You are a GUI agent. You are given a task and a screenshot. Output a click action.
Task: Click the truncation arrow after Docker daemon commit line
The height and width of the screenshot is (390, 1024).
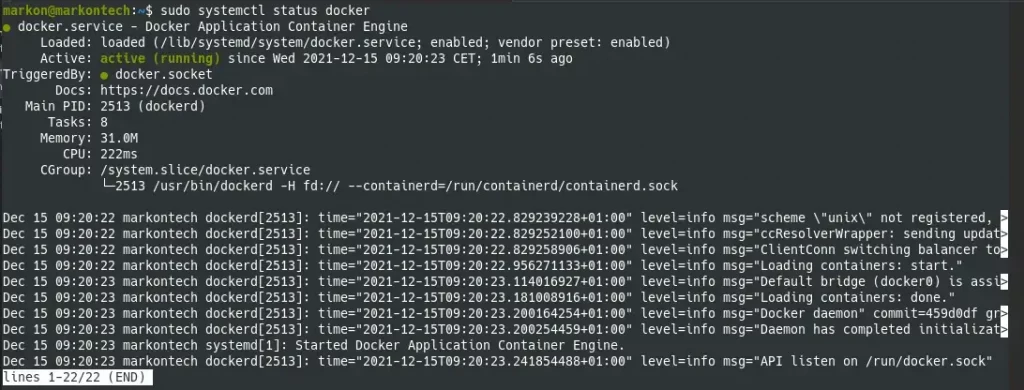click(x=1004, y=314)
